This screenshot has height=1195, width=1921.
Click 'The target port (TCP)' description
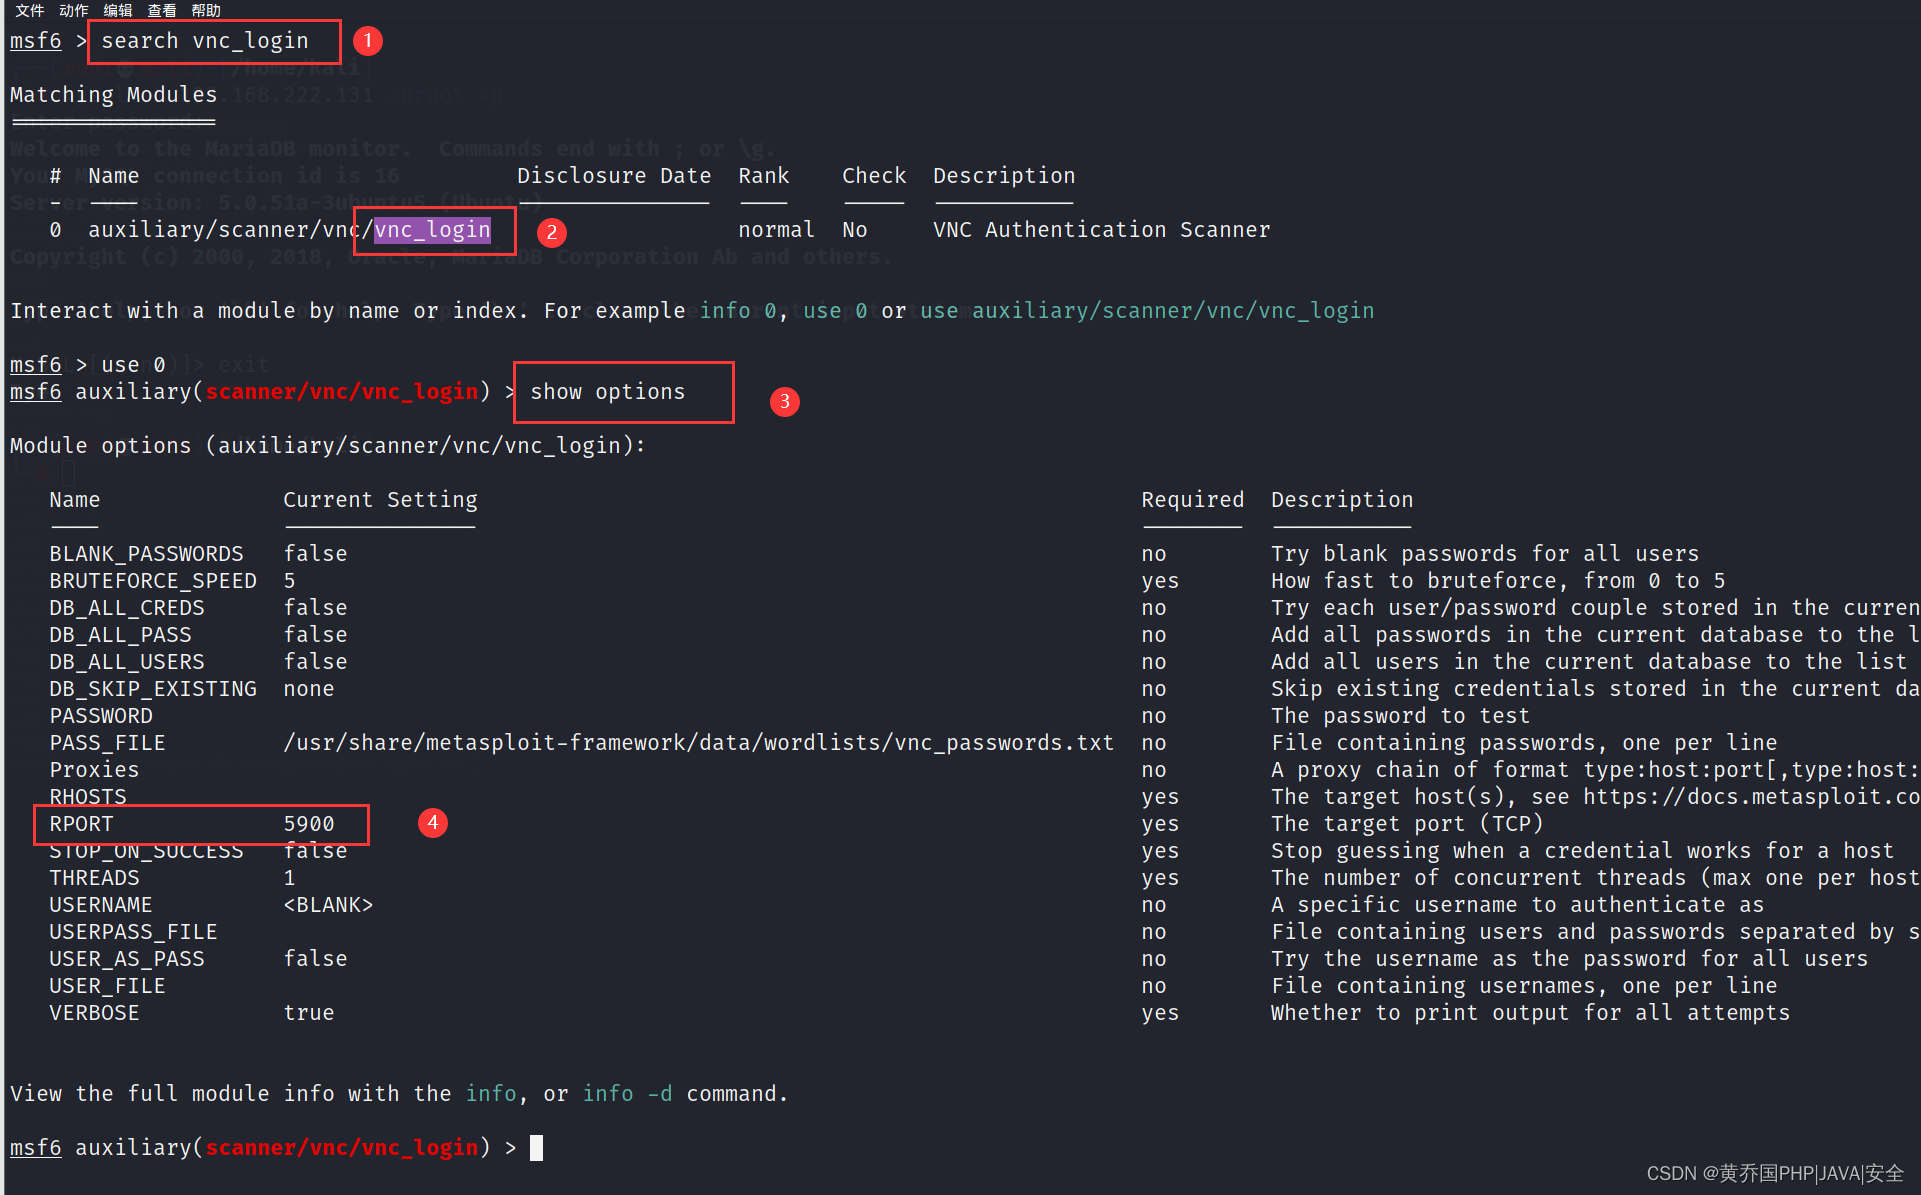coord(1407,824)
